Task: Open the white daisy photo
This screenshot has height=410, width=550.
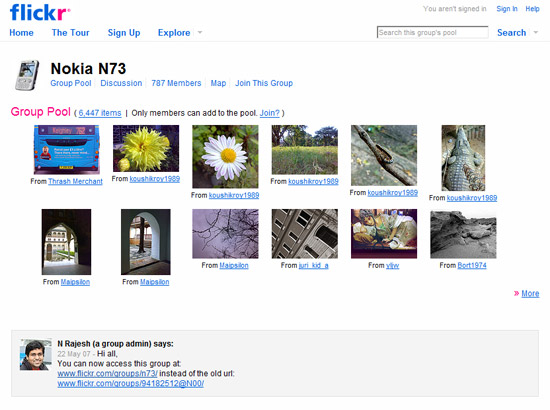Action: coord(225,156)
